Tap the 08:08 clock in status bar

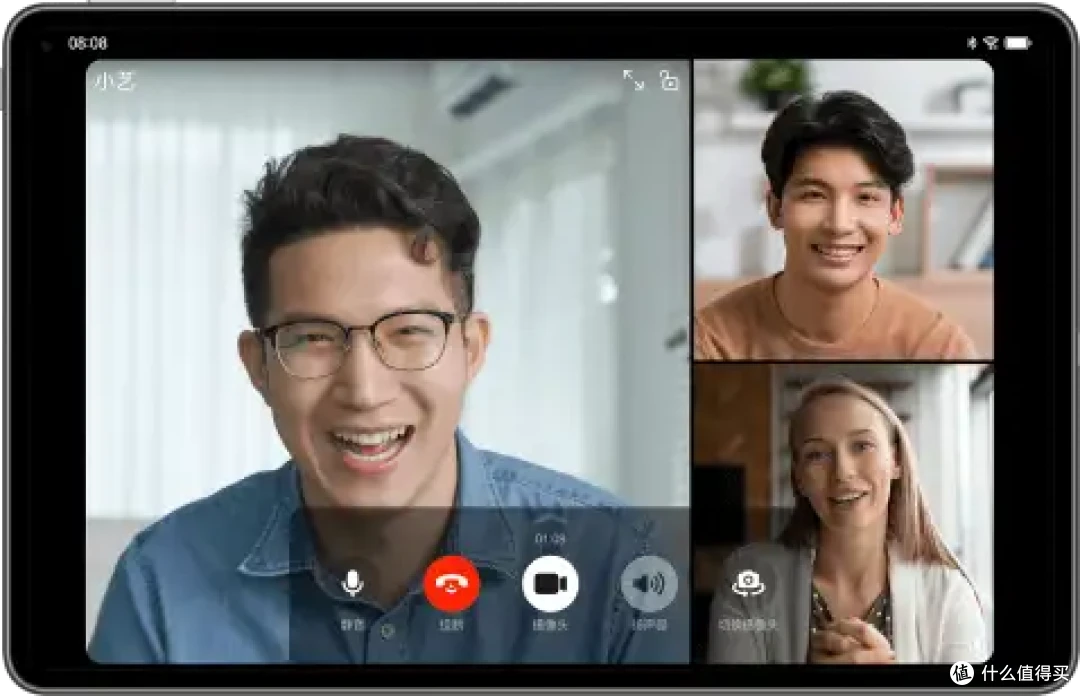87,43
